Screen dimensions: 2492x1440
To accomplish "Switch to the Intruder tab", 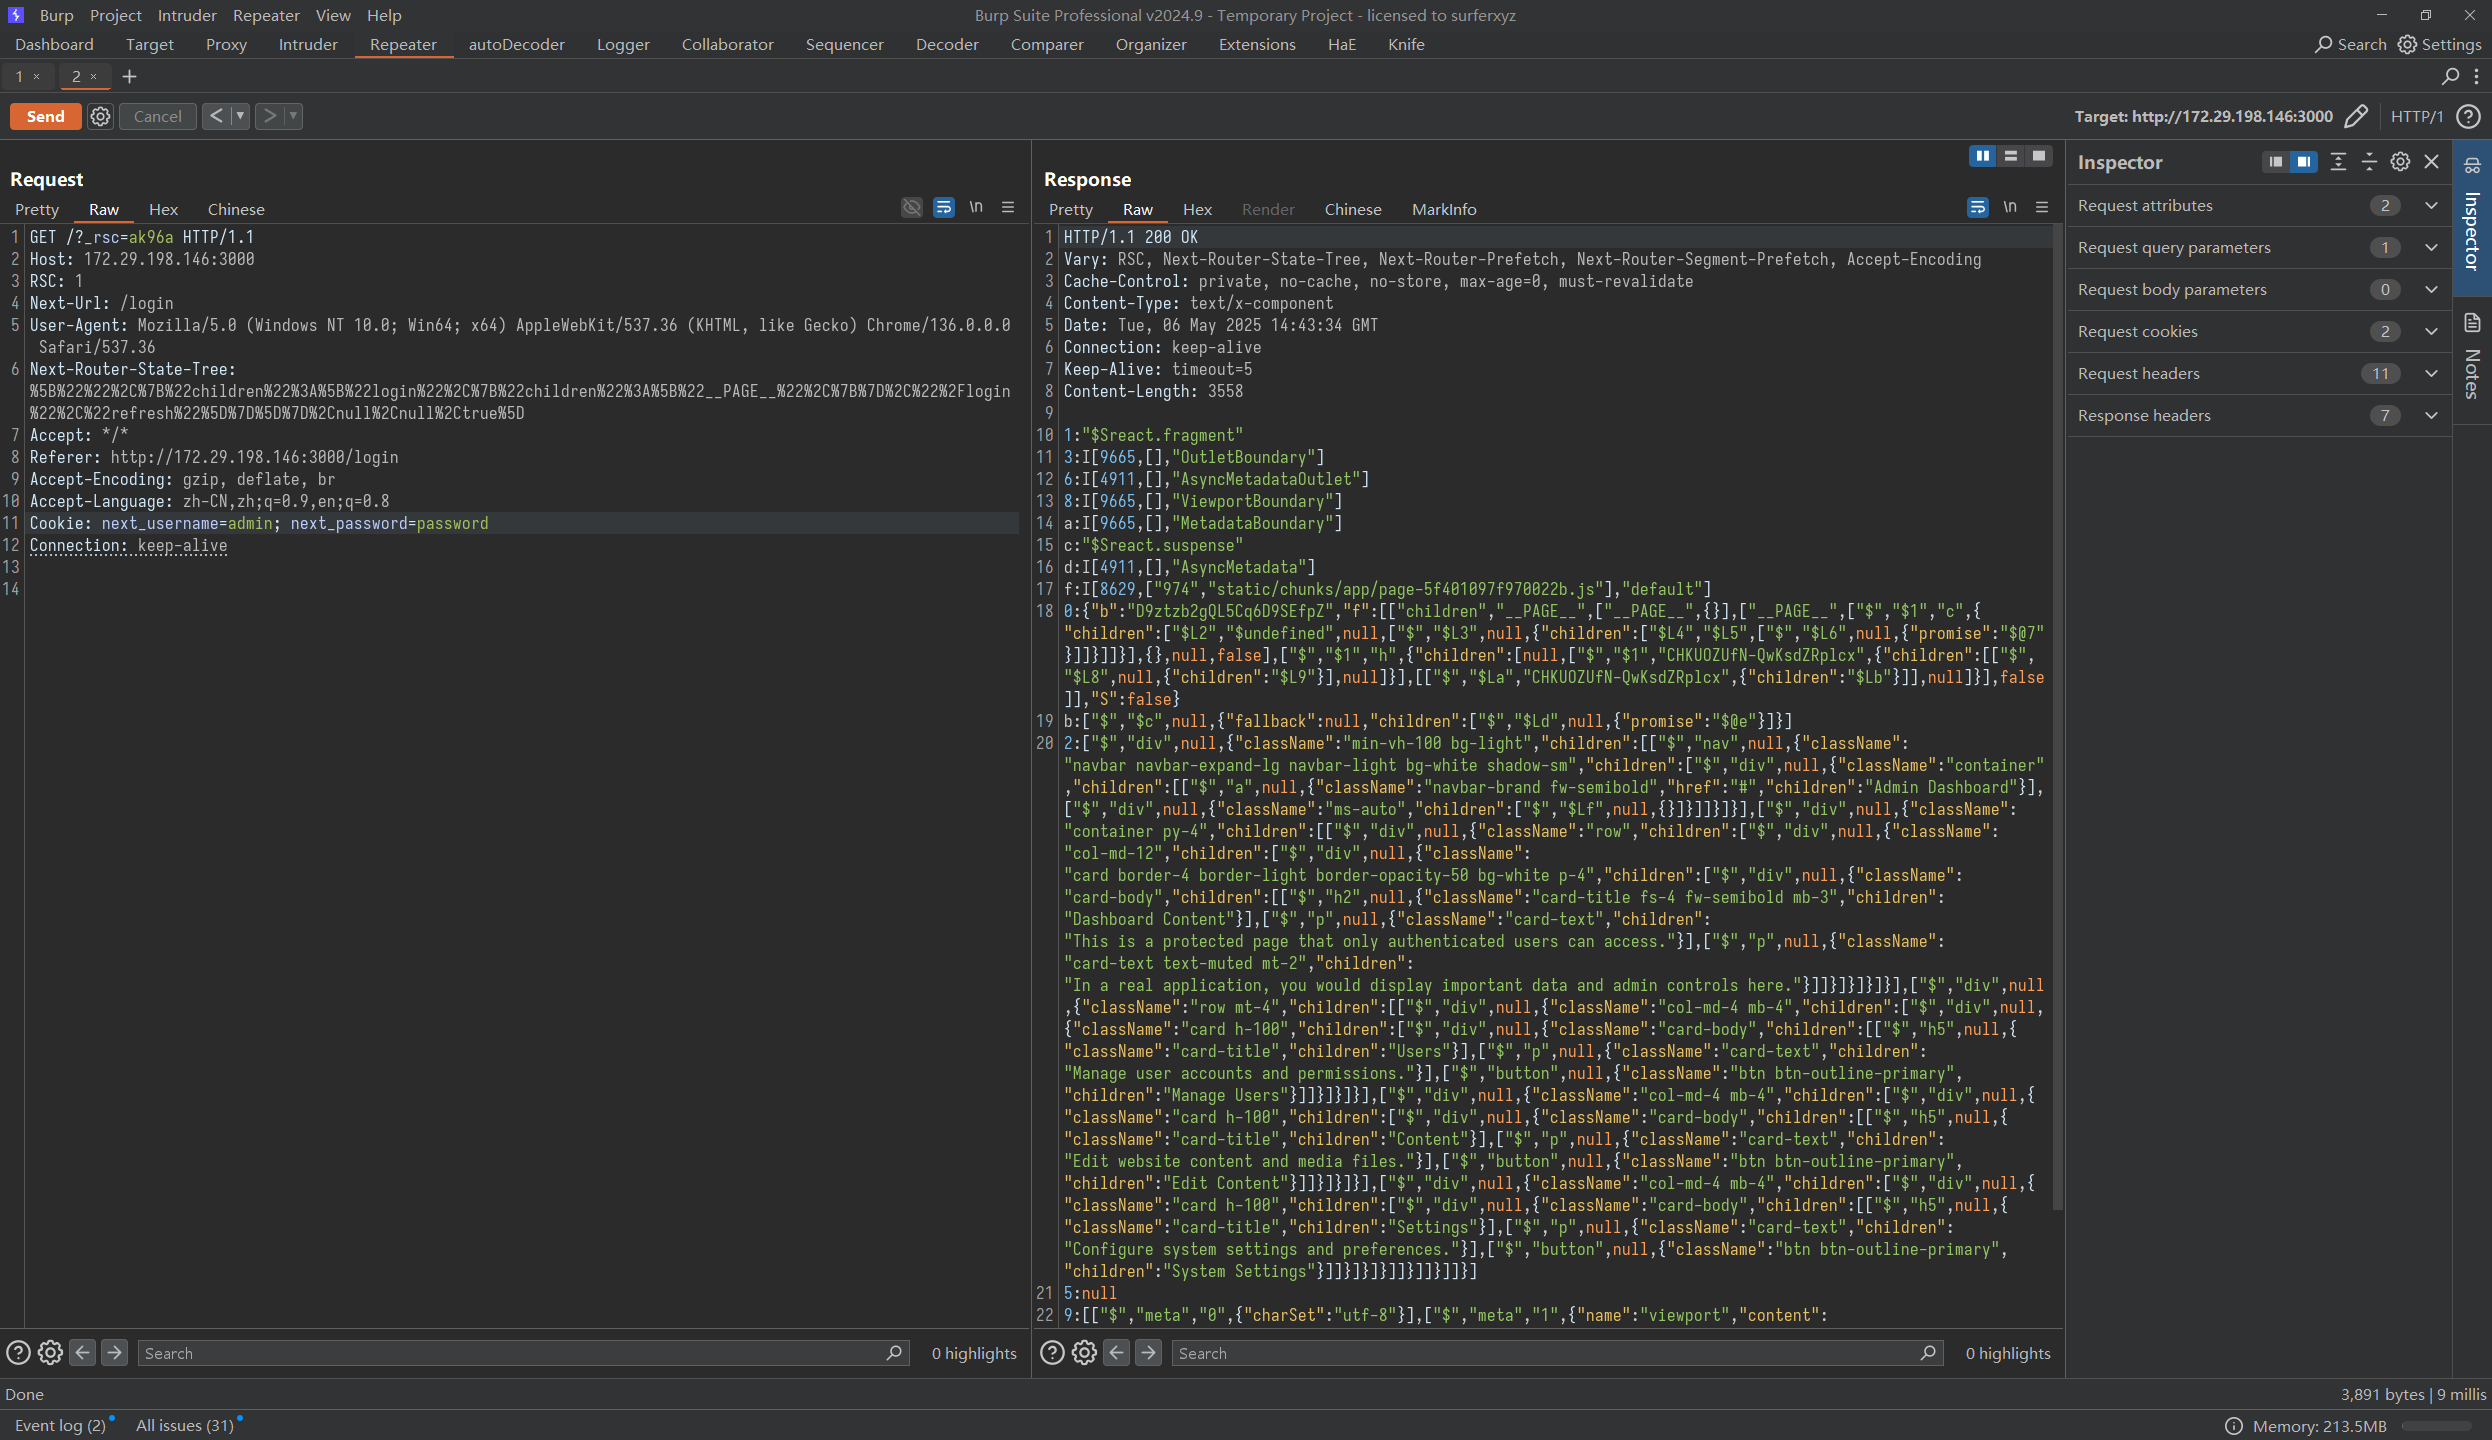I will click(308, 44).
